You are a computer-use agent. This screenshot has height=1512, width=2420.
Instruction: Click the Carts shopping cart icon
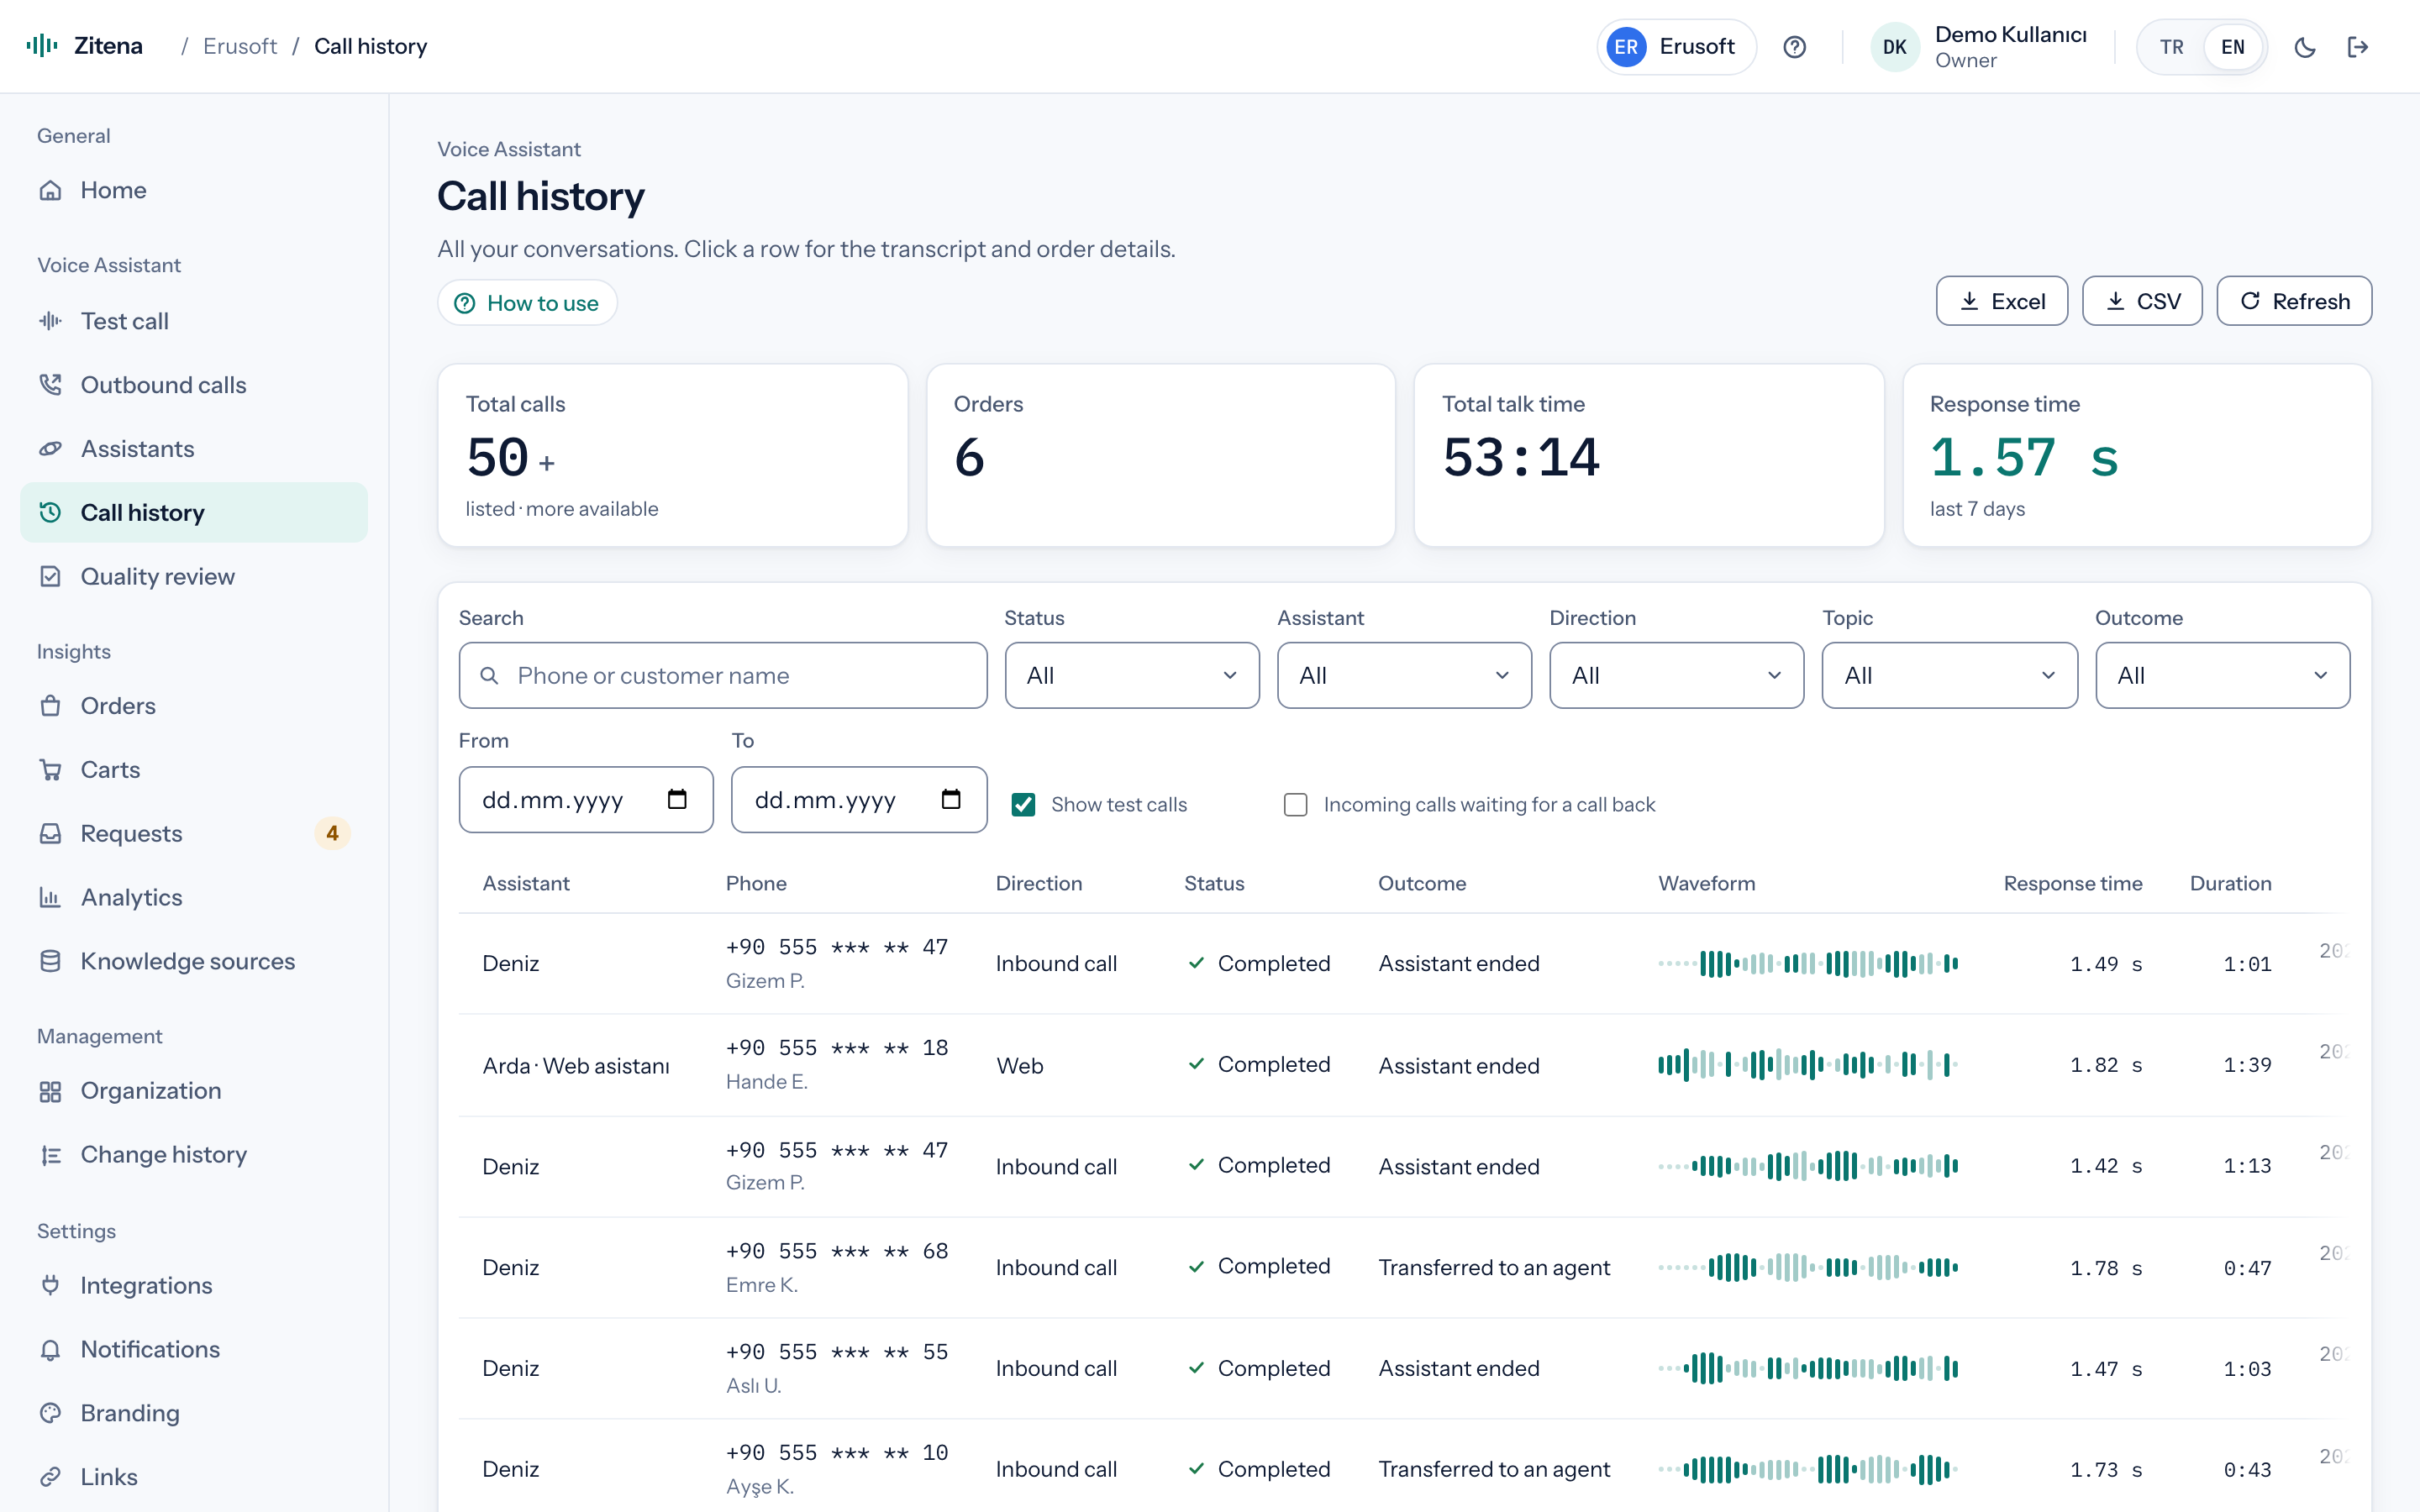point(50,770)
